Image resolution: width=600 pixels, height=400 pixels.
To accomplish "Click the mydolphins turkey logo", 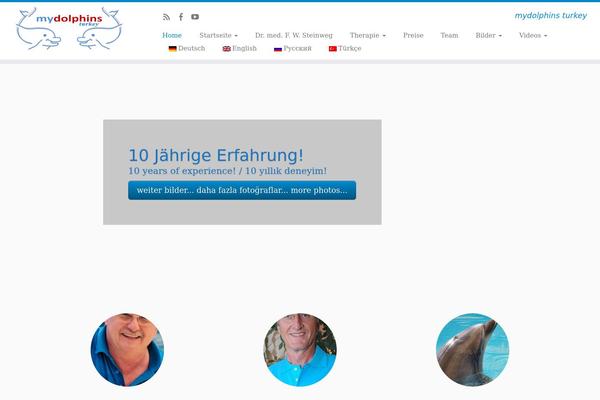I will (x=69, y=29).
